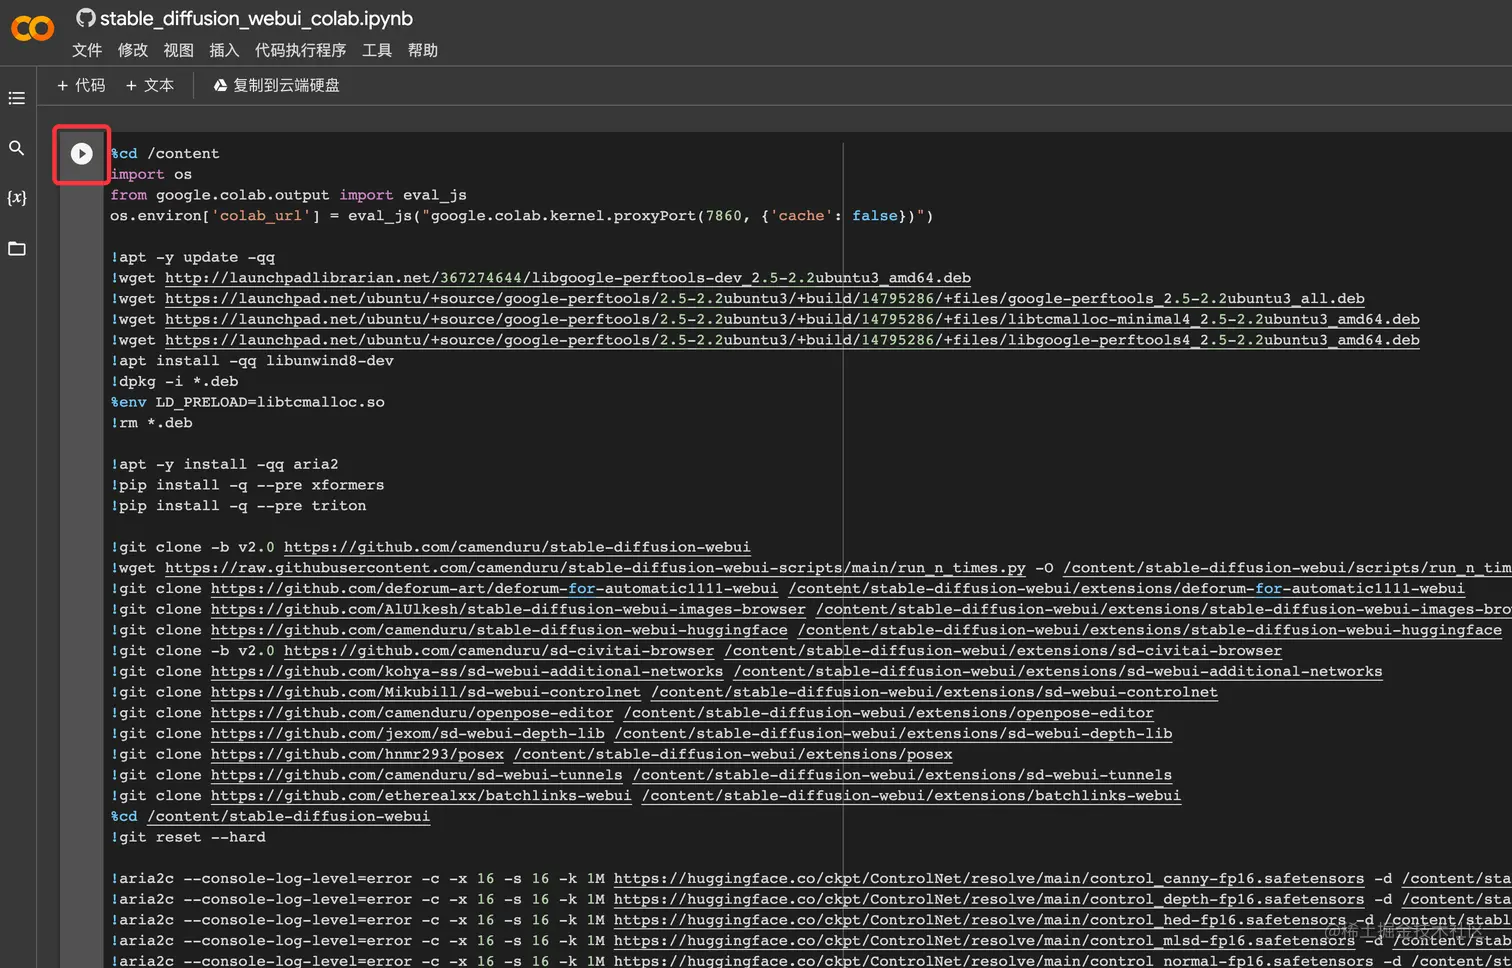The width and height of the screenshot is (1512, 968).
Task: Click the "import os" code line
Action: (x=151, y=174)
